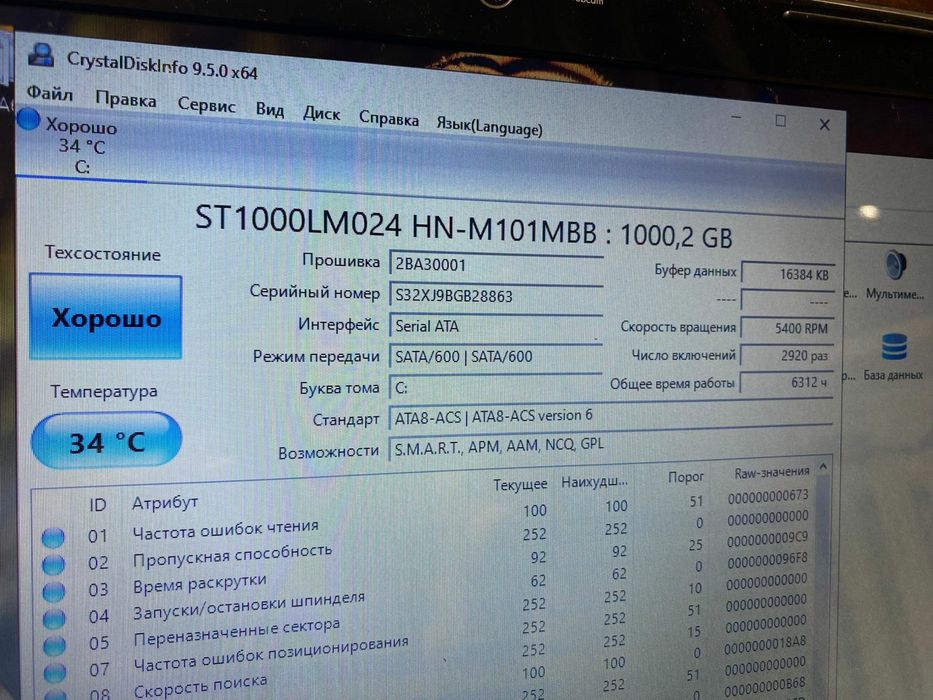
Task: Click the raw value 0000000018A8
Action: (x=765, y=643)
